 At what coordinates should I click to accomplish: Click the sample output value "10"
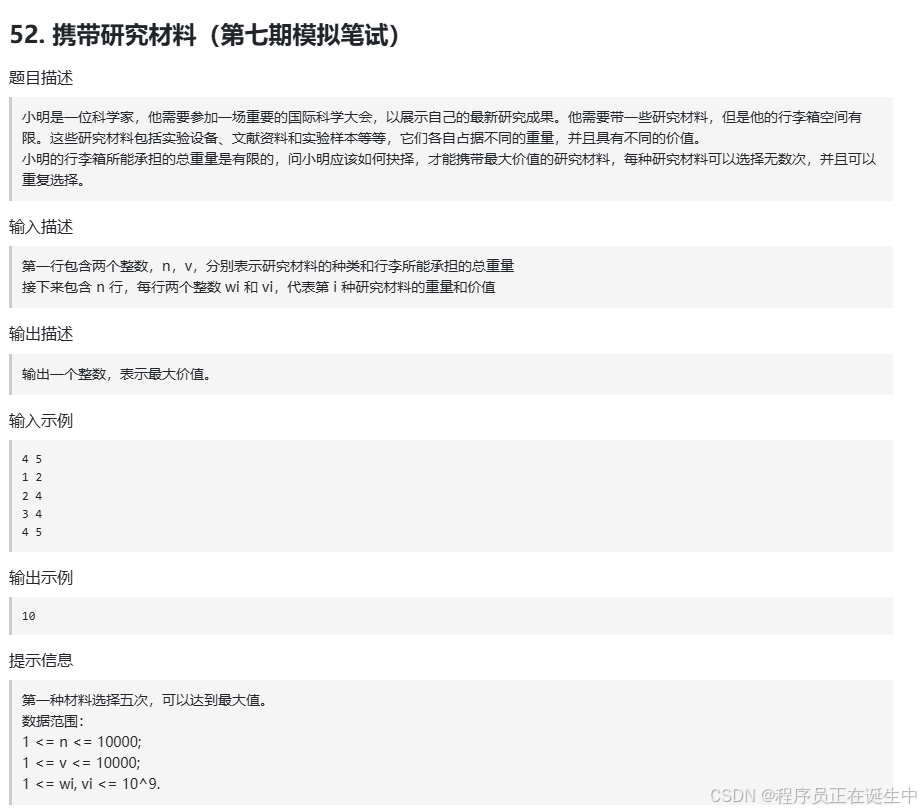(29, 616)
